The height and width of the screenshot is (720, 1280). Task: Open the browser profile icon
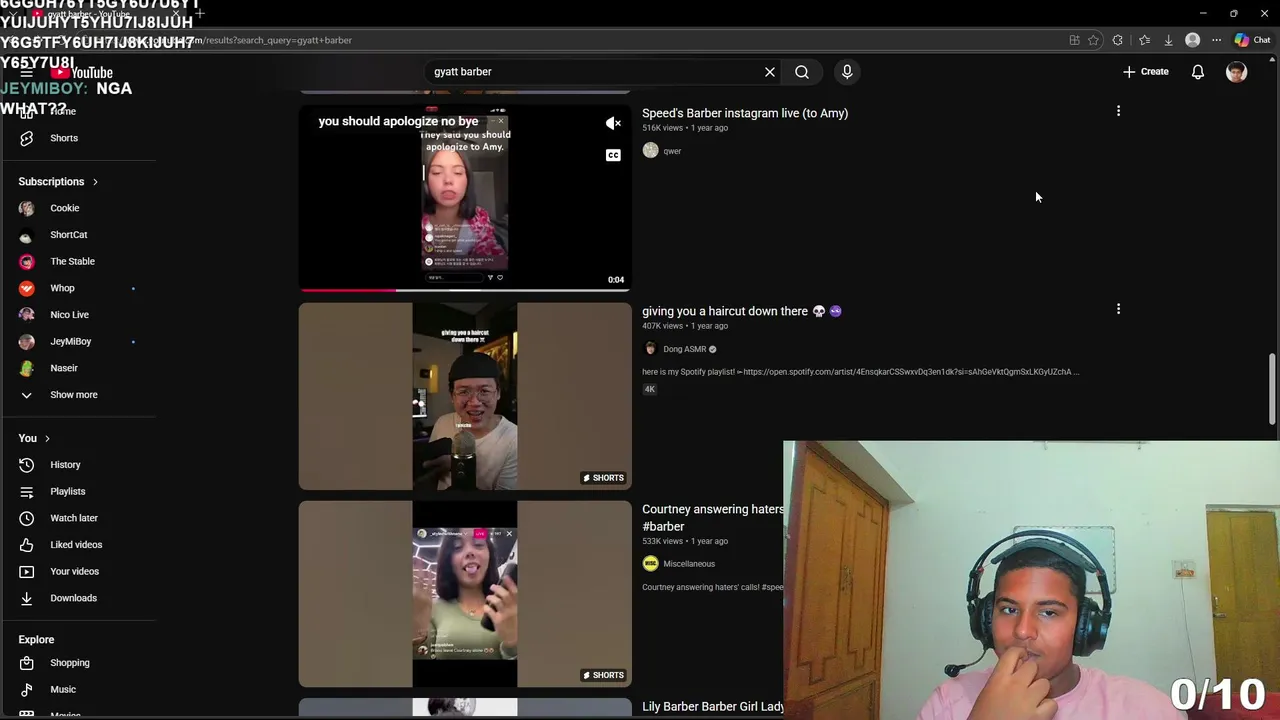coord(1192,40)
